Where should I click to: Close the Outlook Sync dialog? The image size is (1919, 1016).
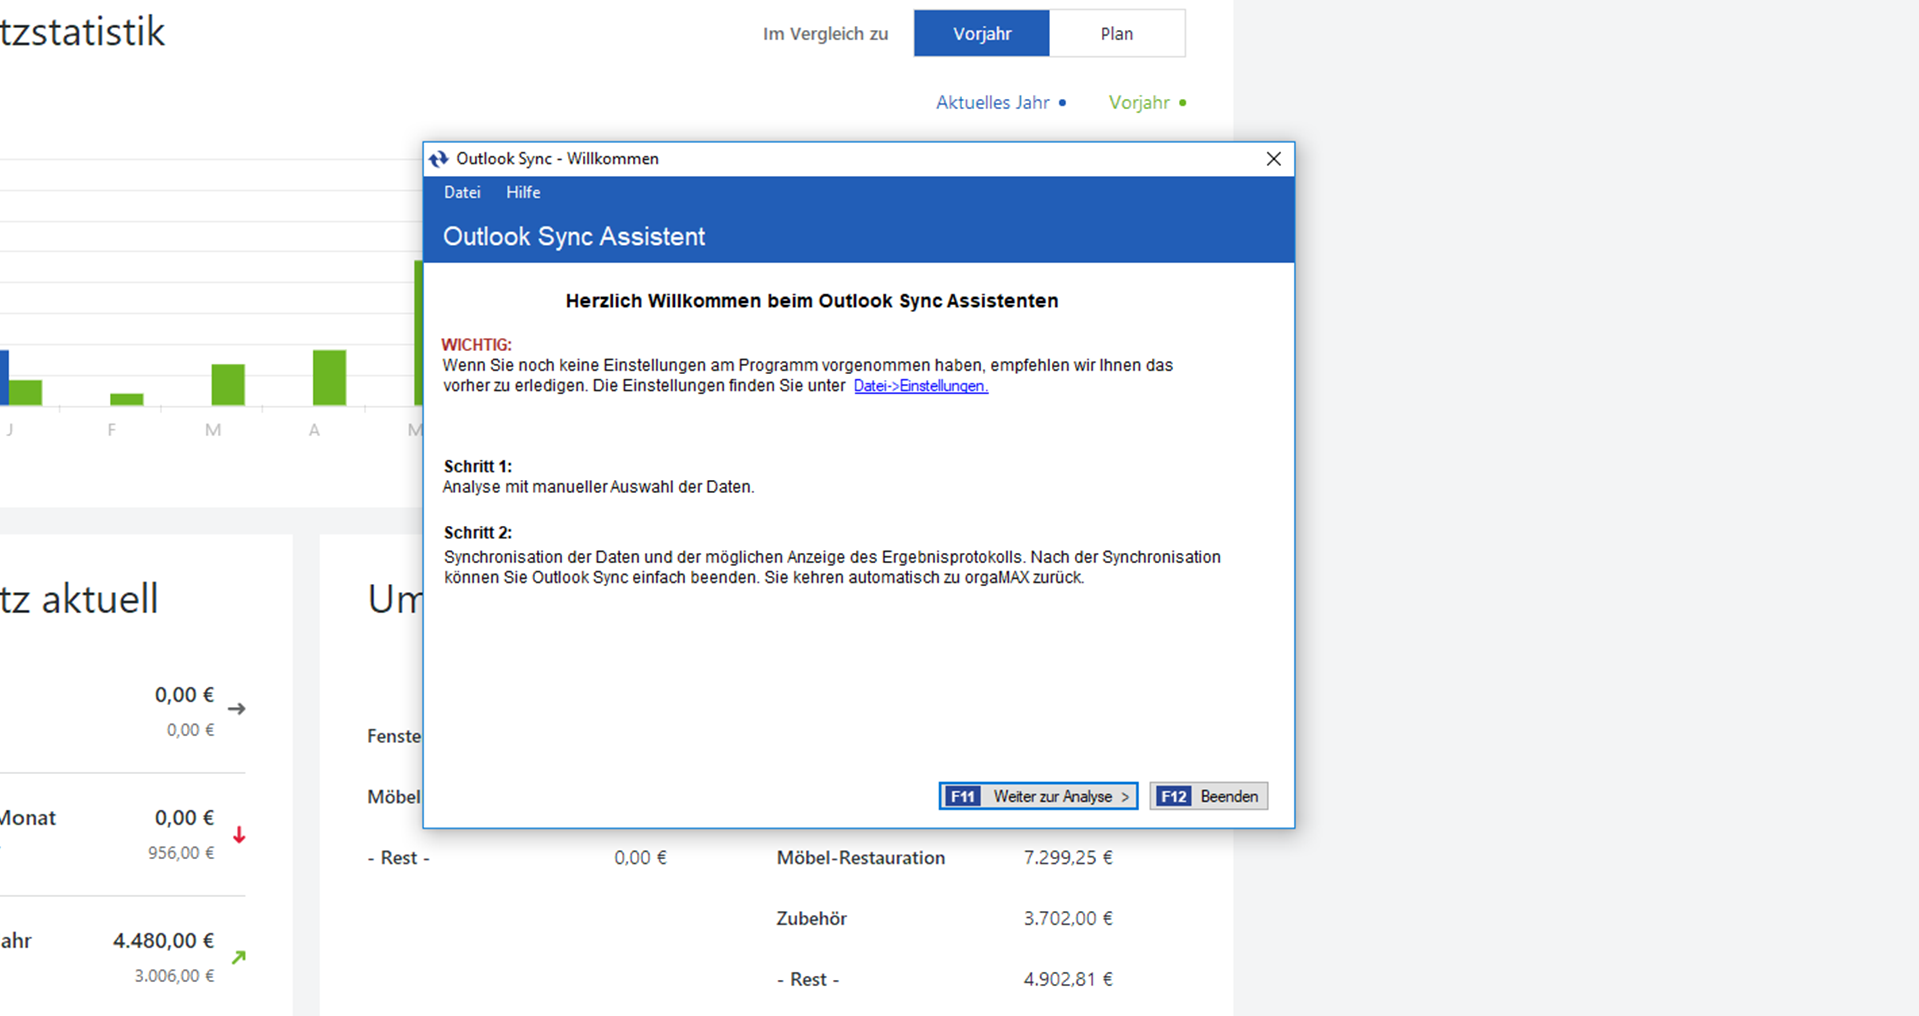click(x=1273, y=159)
